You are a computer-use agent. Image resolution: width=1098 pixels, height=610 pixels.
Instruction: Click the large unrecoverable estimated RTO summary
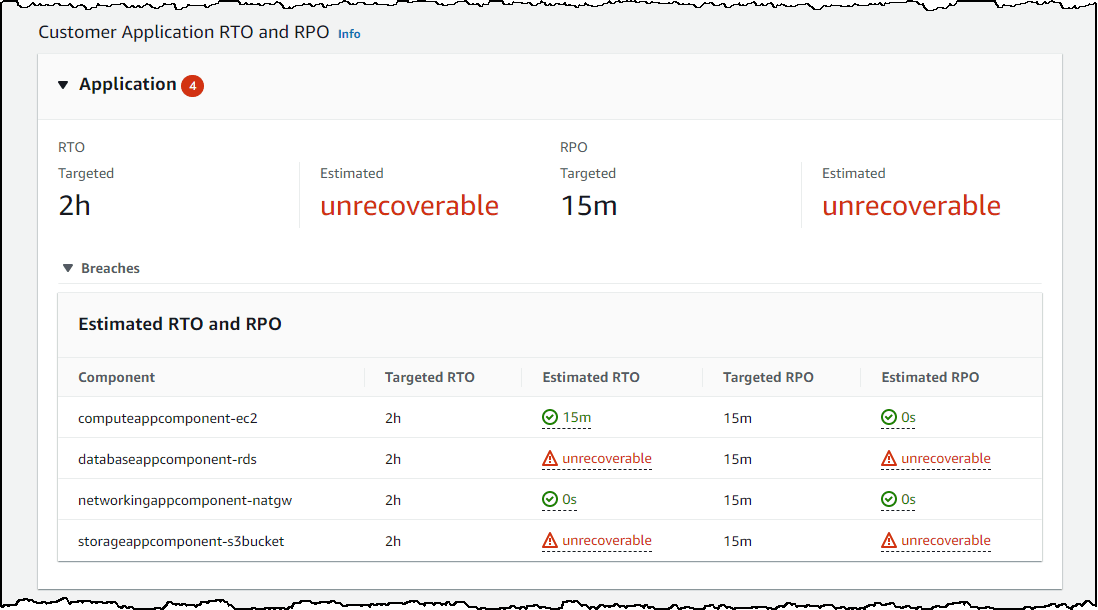click(x=409, y=206)
